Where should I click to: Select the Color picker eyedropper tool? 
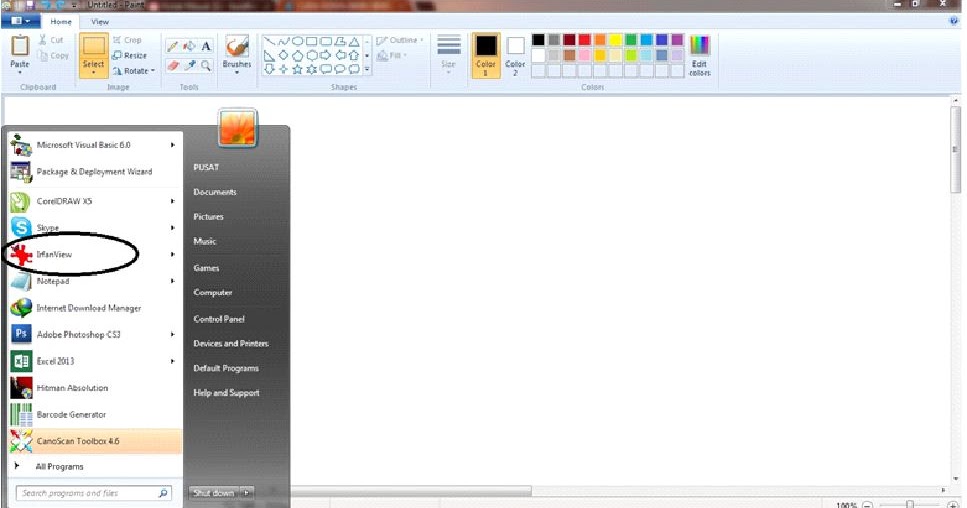(x=189, y=65)
